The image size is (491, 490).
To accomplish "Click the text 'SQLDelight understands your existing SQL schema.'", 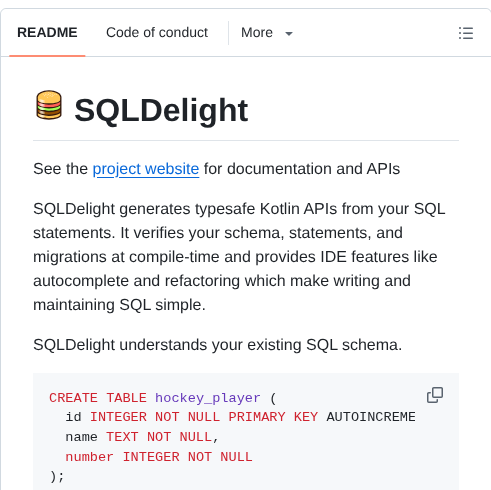I will pos(218,345).
